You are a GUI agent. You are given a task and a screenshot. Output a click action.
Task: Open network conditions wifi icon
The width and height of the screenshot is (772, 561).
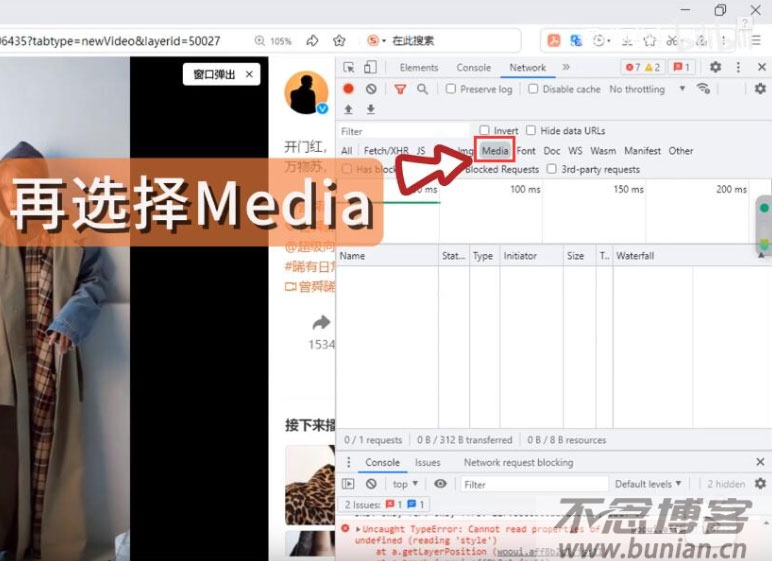pos(703,89)
